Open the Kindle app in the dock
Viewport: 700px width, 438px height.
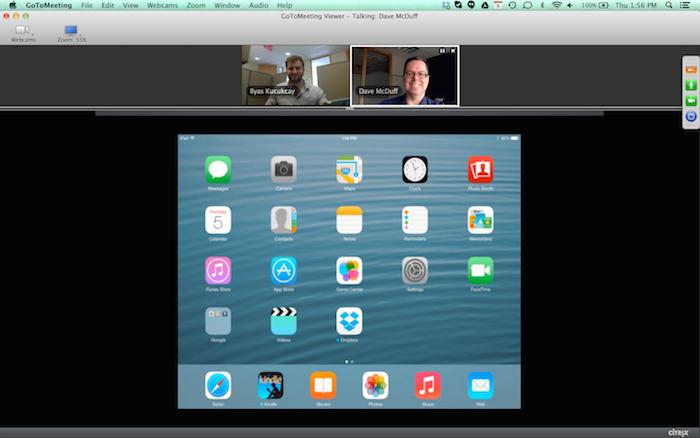[270, 384]
